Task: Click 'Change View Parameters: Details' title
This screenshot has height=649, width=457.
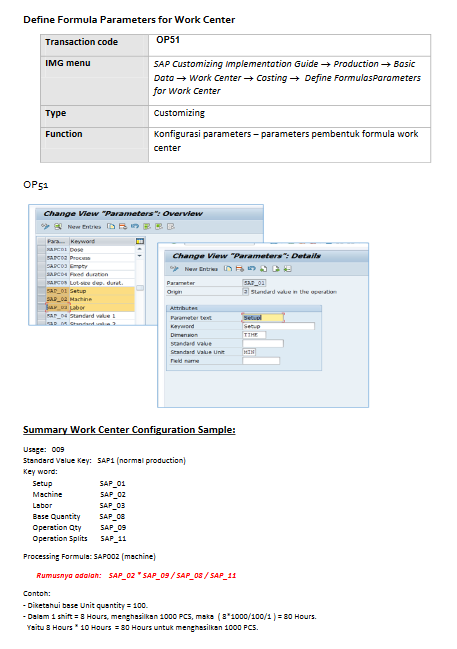Action: (x=247, y=256)
